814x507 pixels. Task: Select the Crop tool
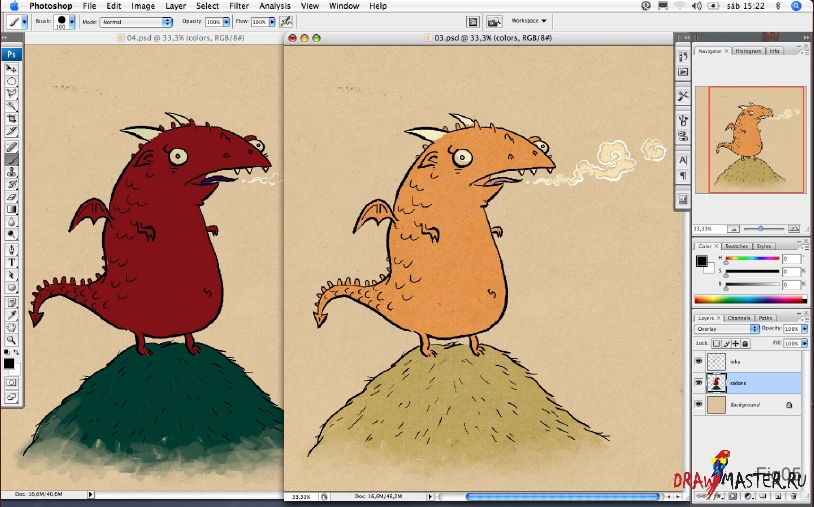tap(11, 119)
